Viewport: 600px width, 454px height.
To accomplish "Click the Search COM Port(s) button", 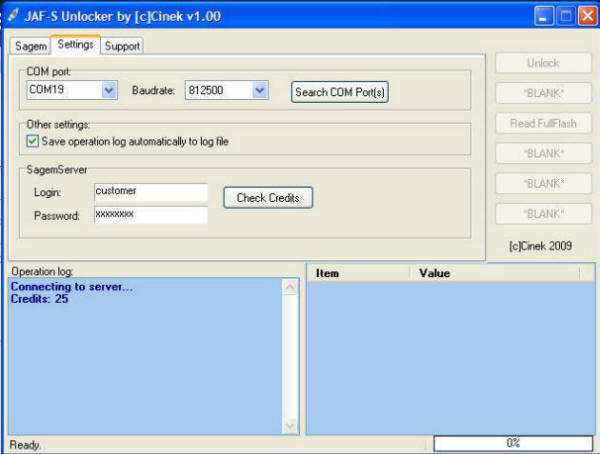I will [340, 92].
